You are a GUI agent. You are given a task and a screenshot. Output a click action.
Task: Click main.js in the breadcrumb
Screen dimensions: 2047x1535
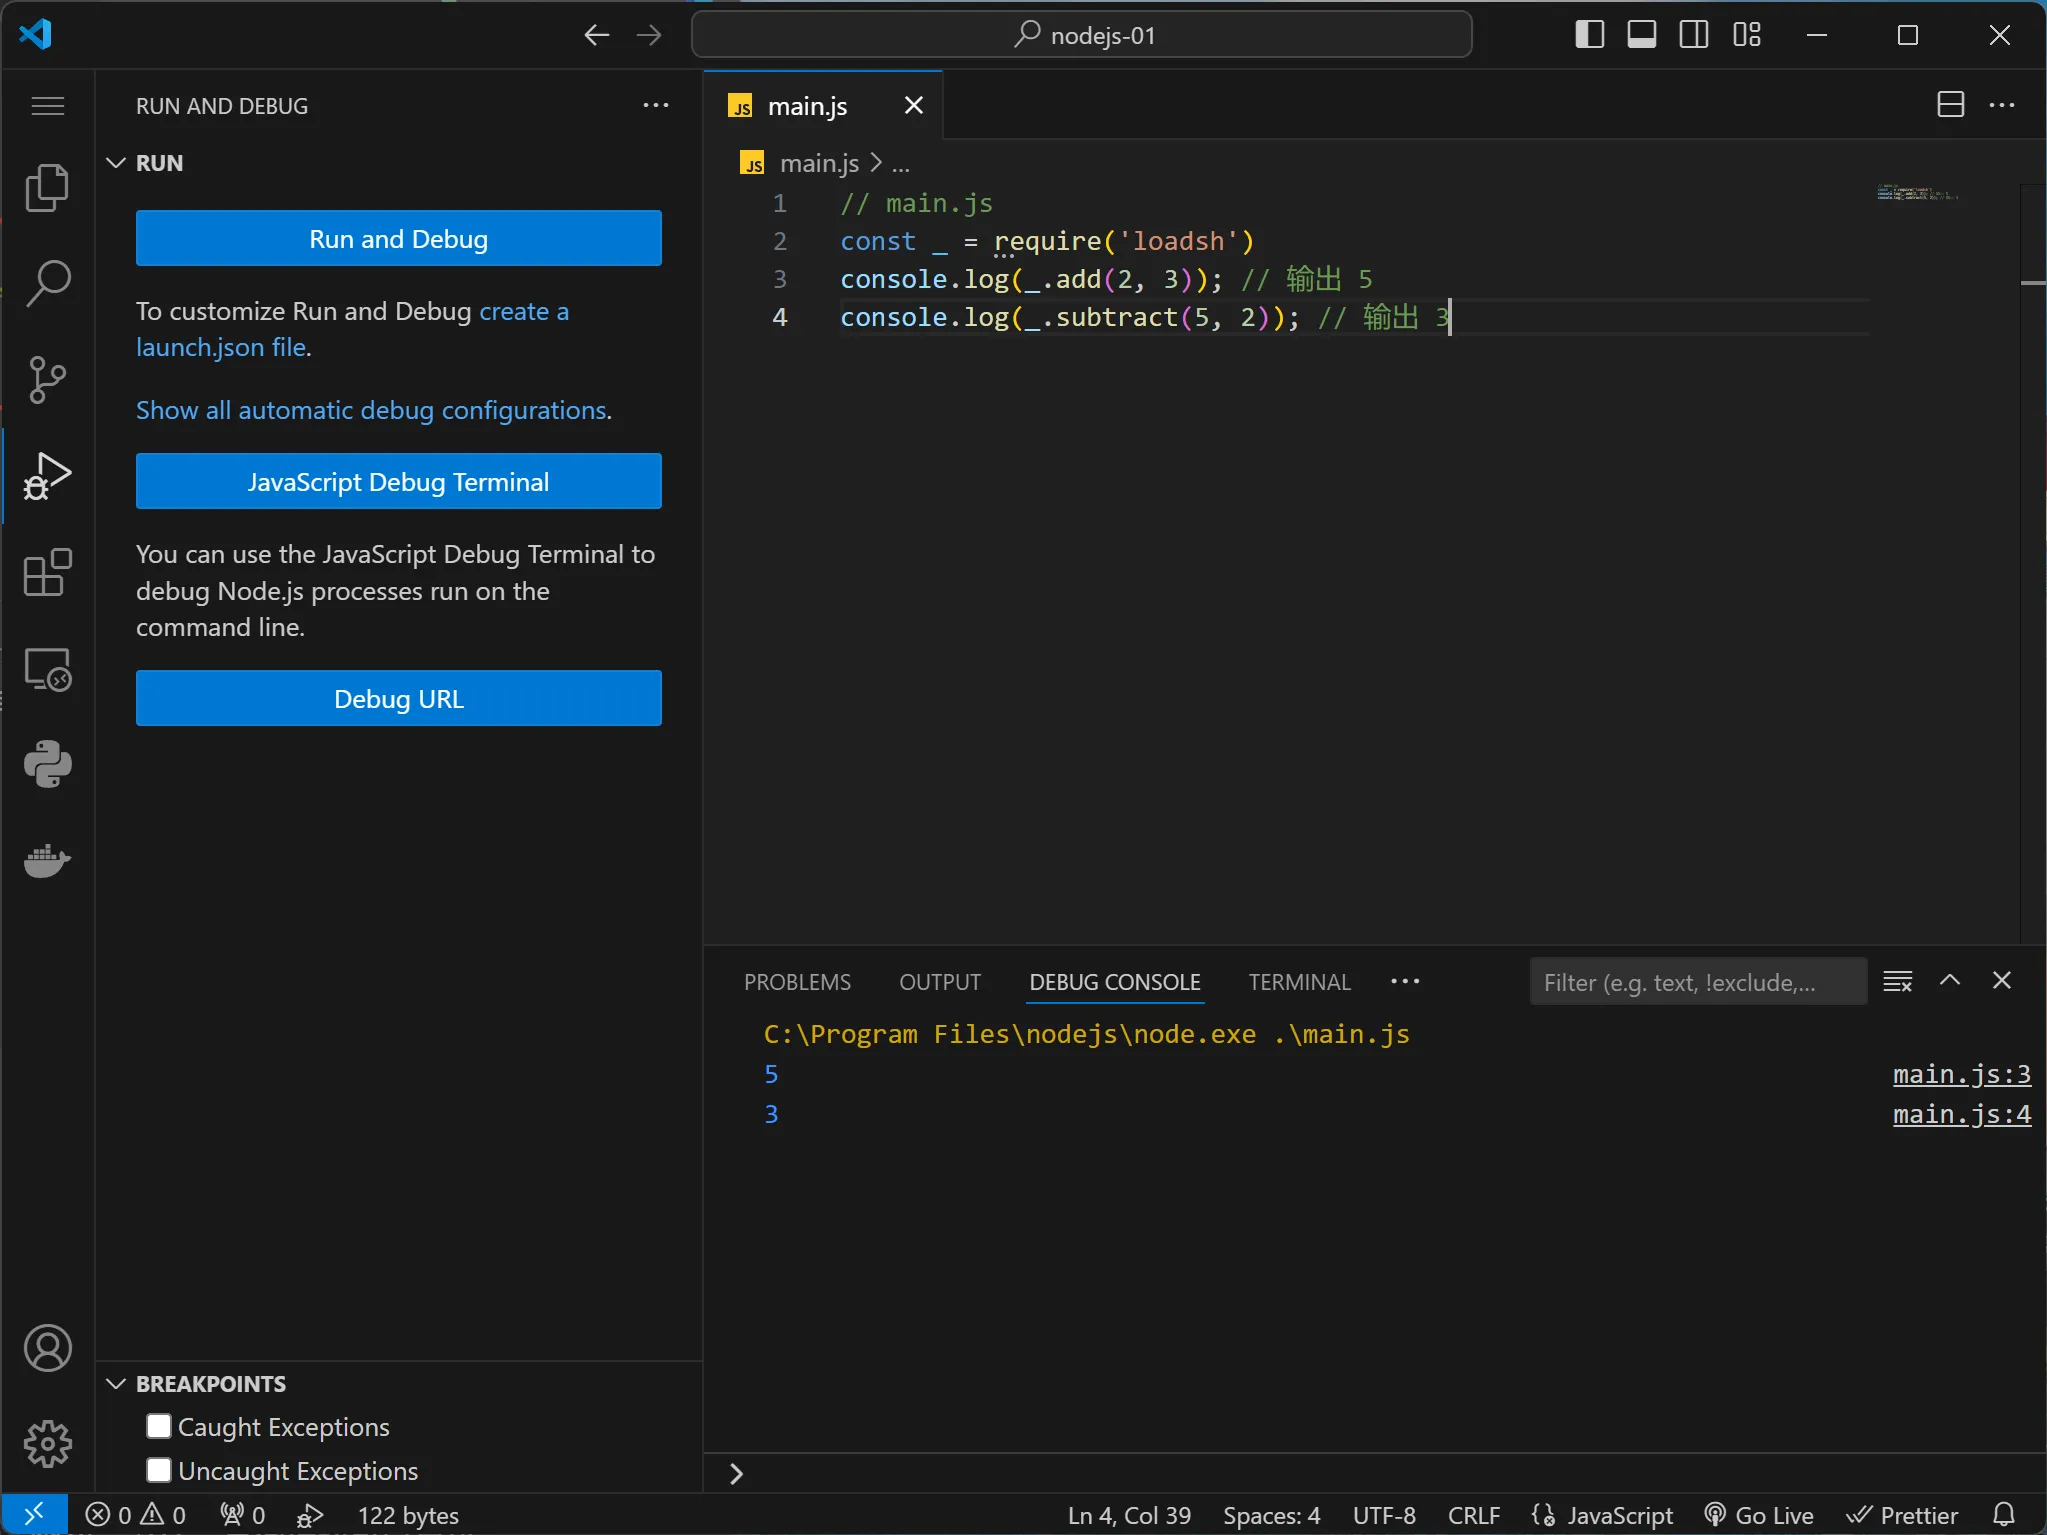[x=819, y=163]
